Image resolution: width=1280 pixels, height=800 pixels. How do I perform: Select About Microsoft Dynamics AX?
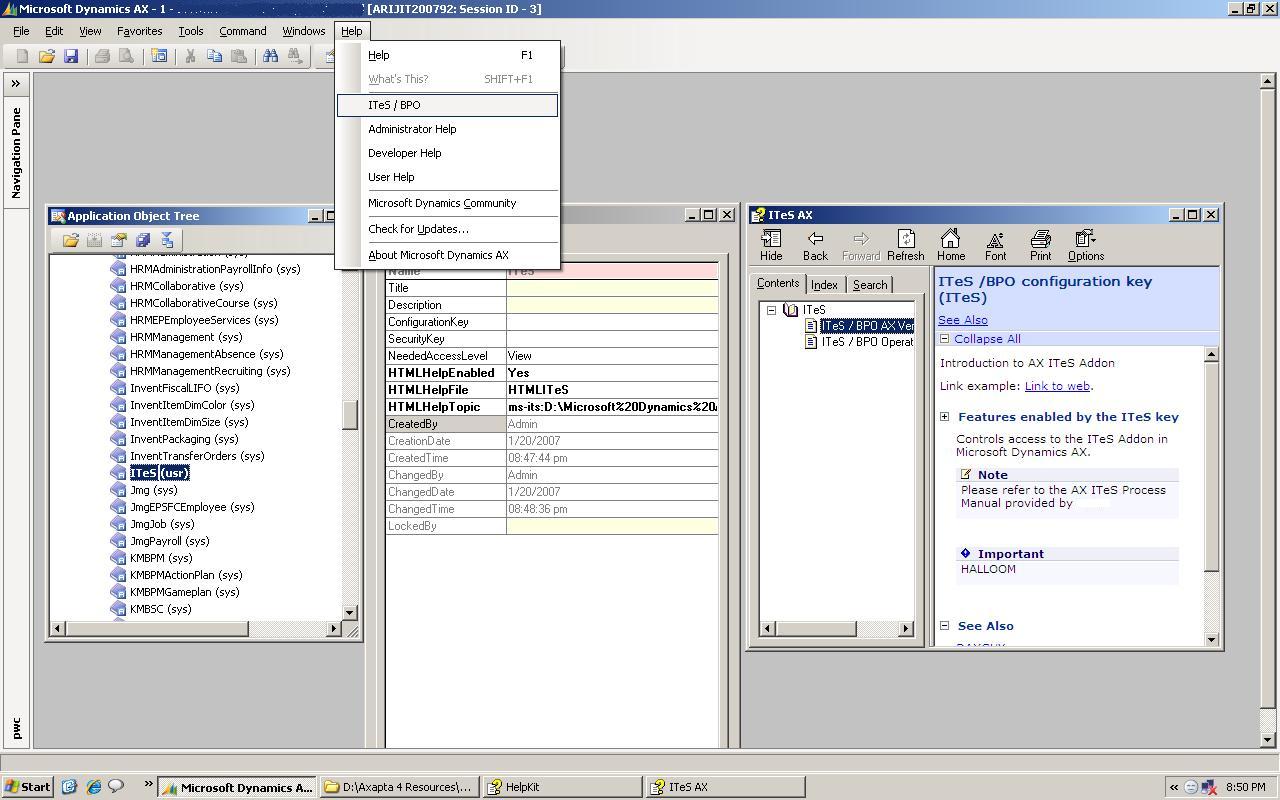coord(447,255)
